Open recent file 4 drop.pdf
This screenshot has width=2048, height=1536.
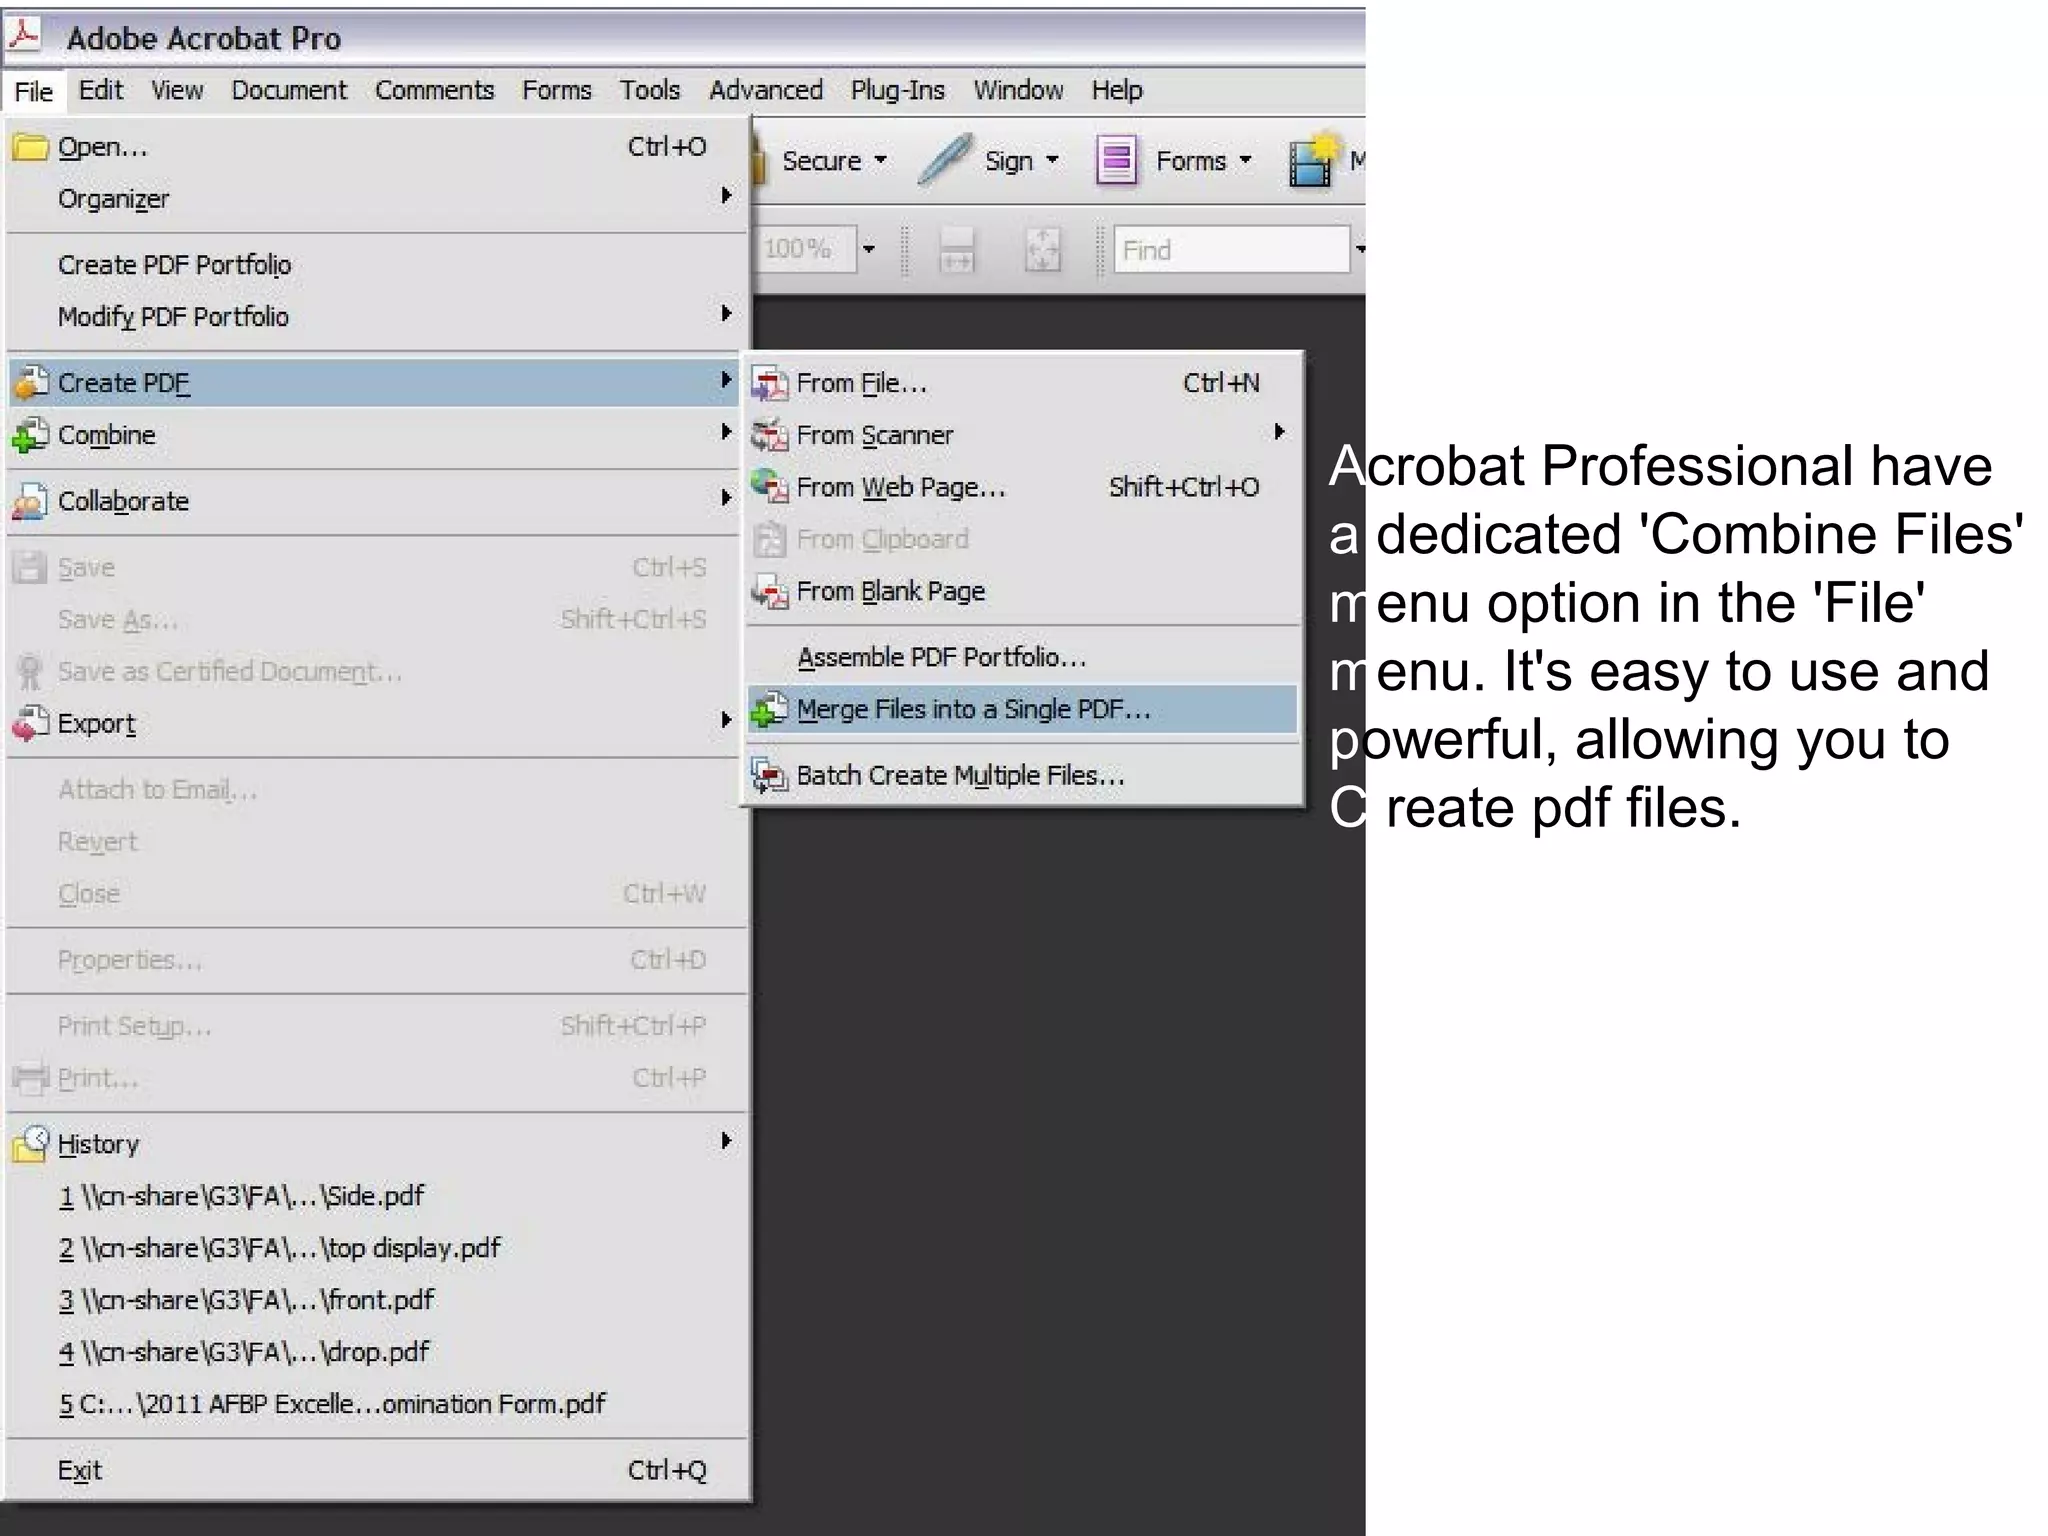(x=377, y=1352)
